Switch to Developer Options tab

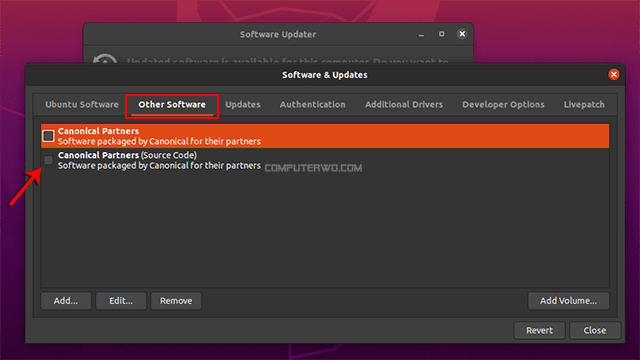(x=503, y=104)
